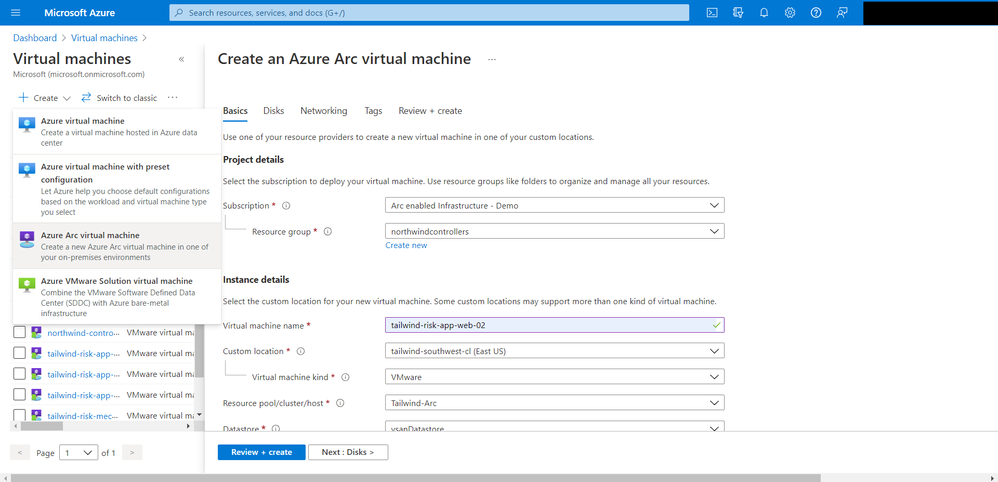This screenshot has width=998, height=482.
Task: Click the bottom page horizontal scrollbar
Action: coord(414,478)
